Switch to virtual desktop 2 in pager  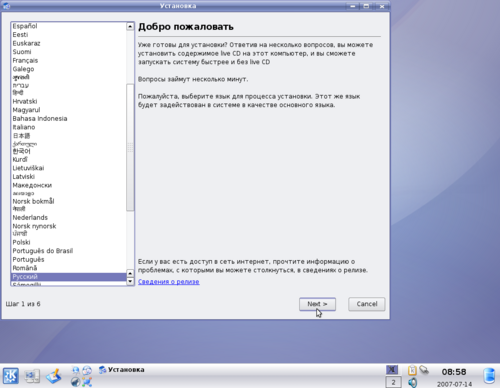(393, 382)
